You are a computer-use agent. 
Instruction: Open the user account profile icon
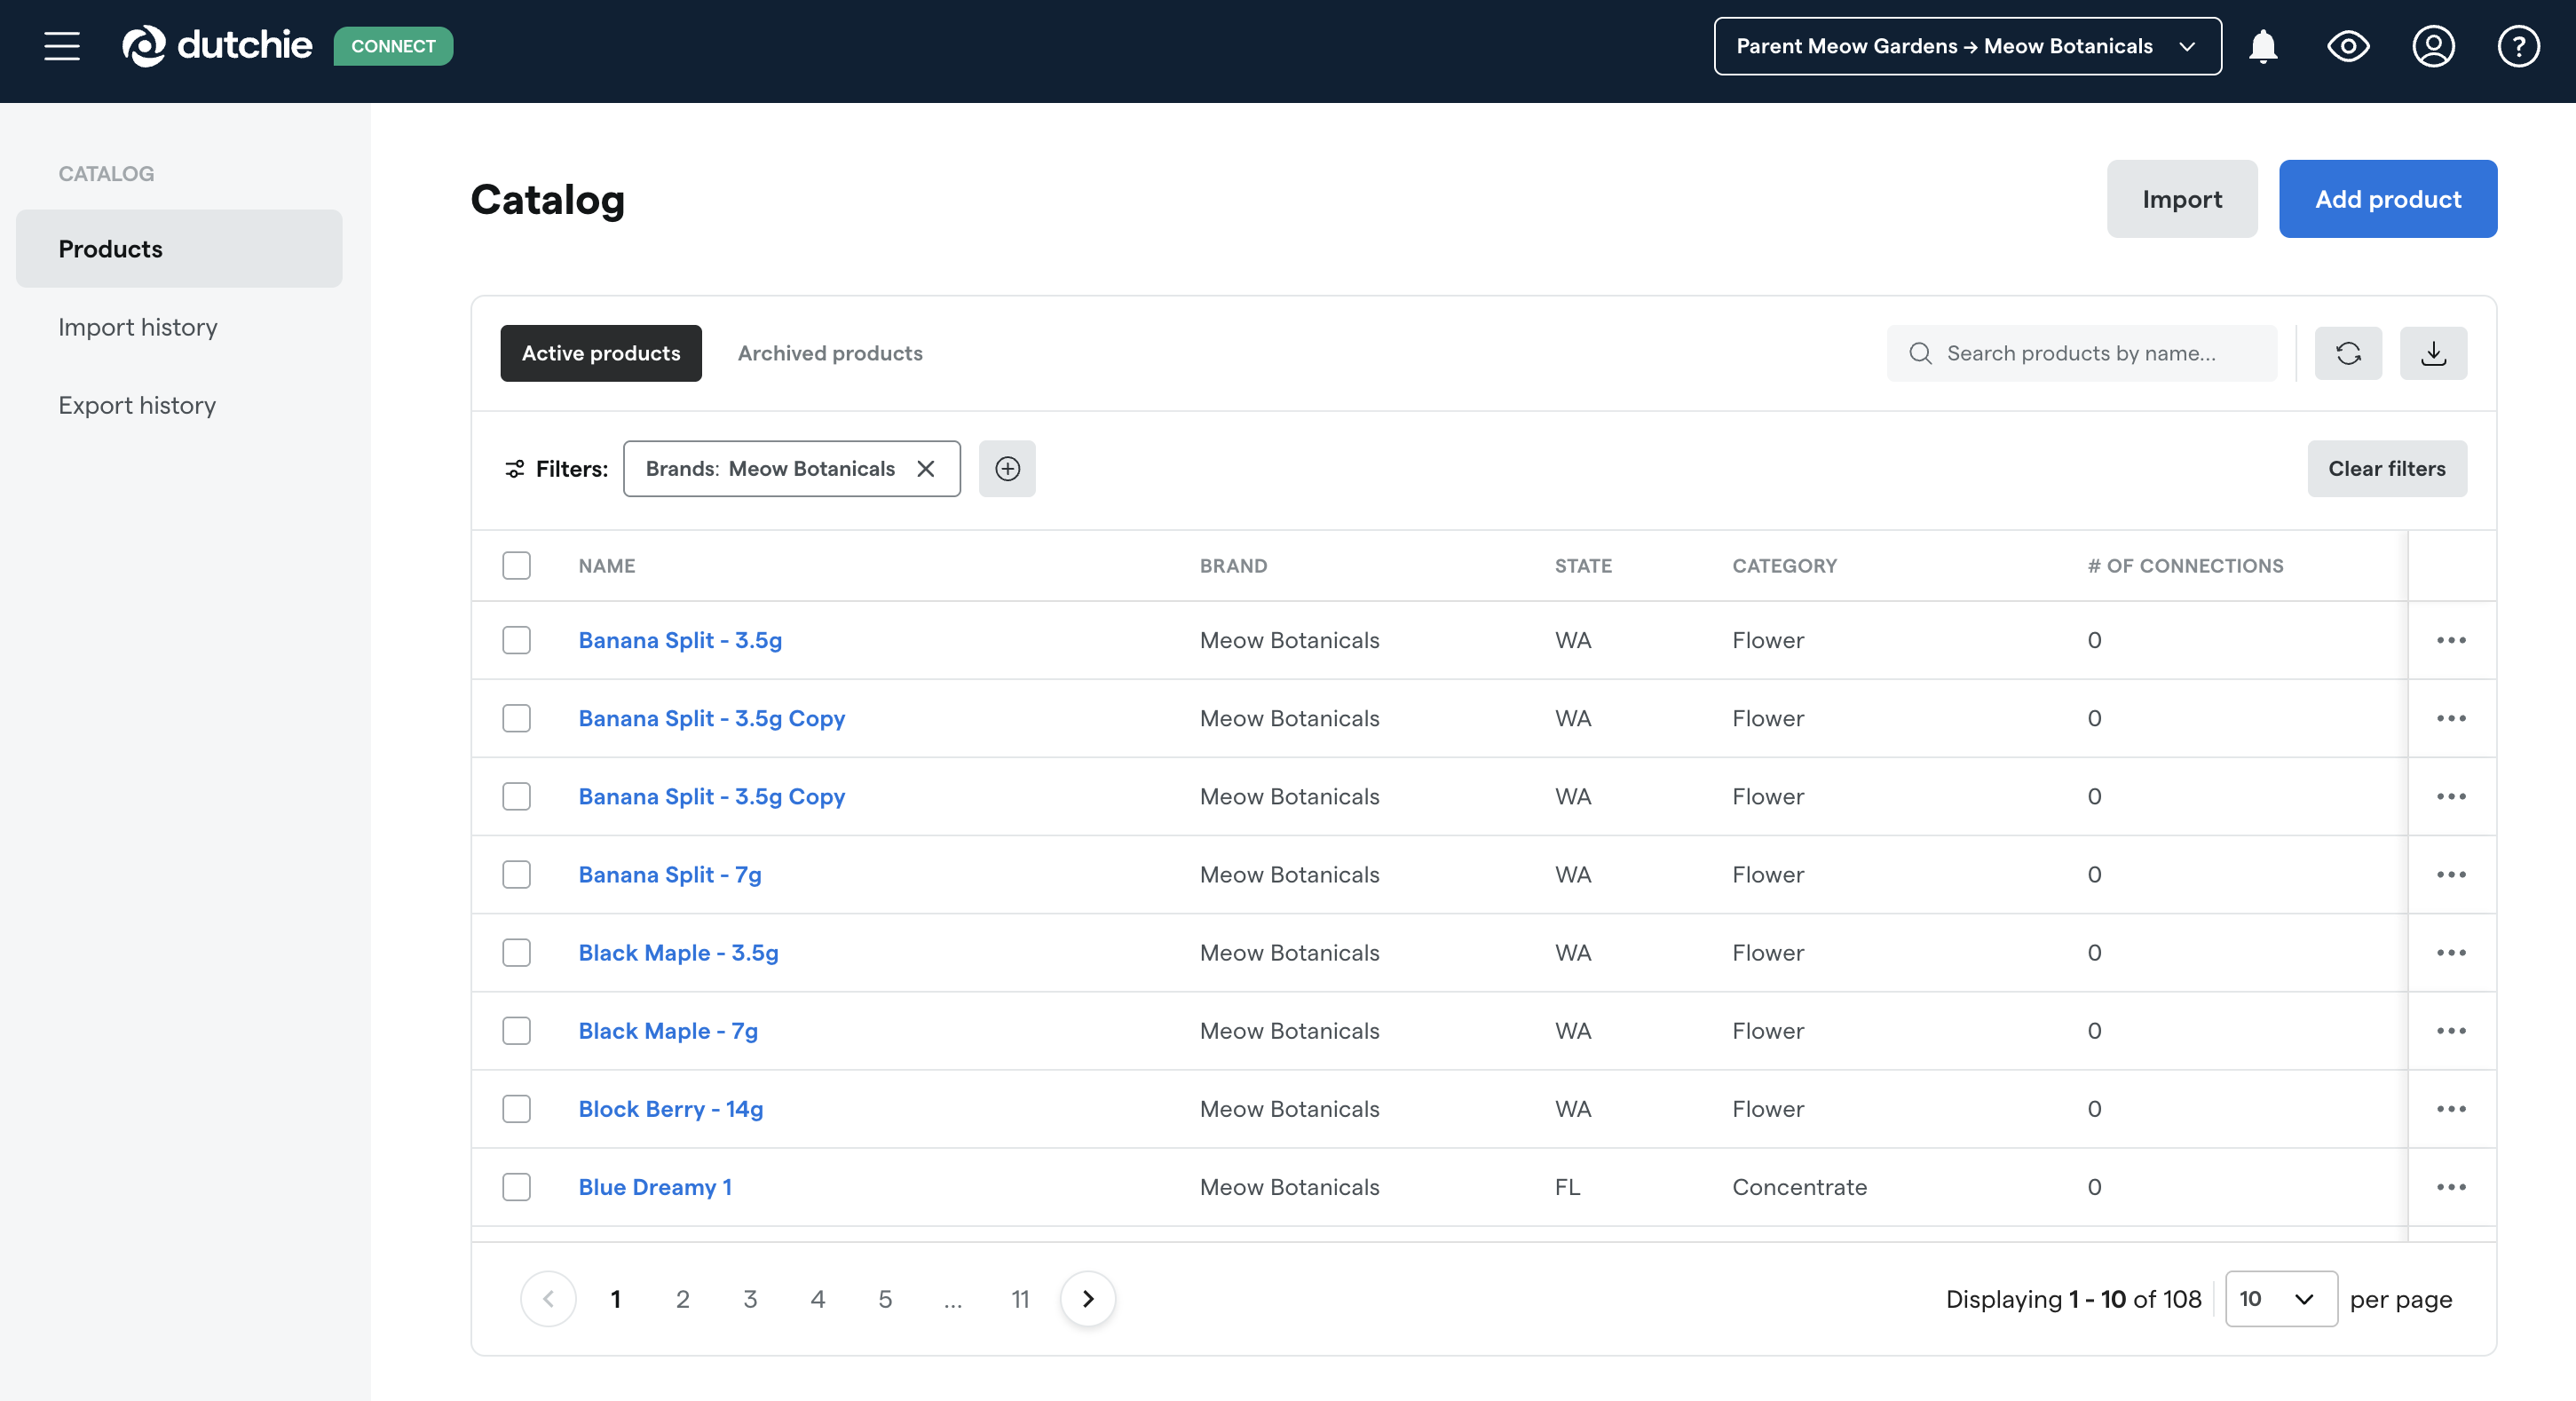point(2433,46)
